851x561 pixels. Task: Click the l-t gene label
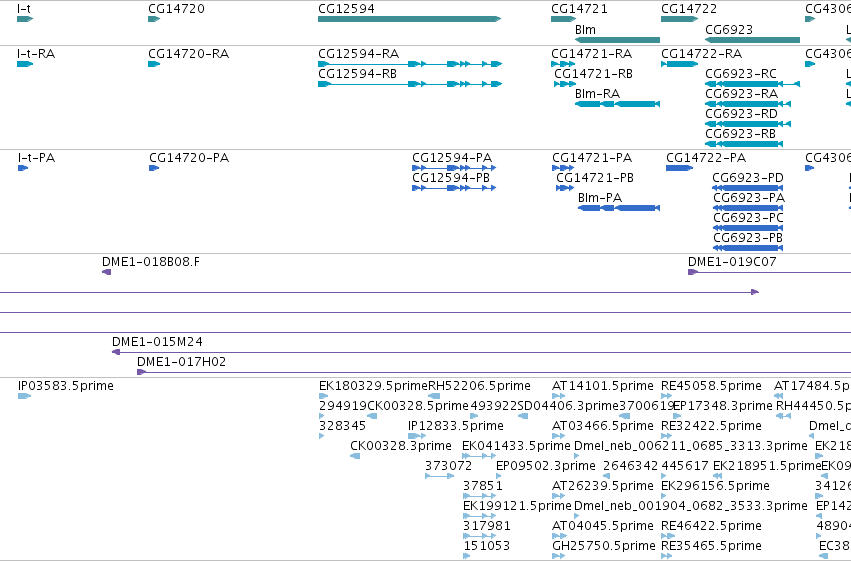click(x=24, y=9)
